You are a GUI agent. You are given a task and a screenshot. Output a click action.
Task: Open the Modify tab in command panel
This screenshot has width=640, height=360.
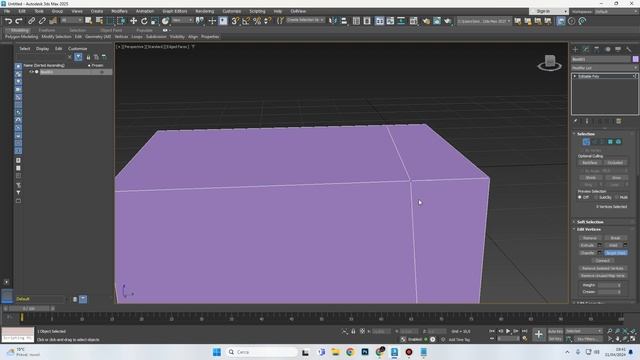pyautogui.click(x=586, y=49)
